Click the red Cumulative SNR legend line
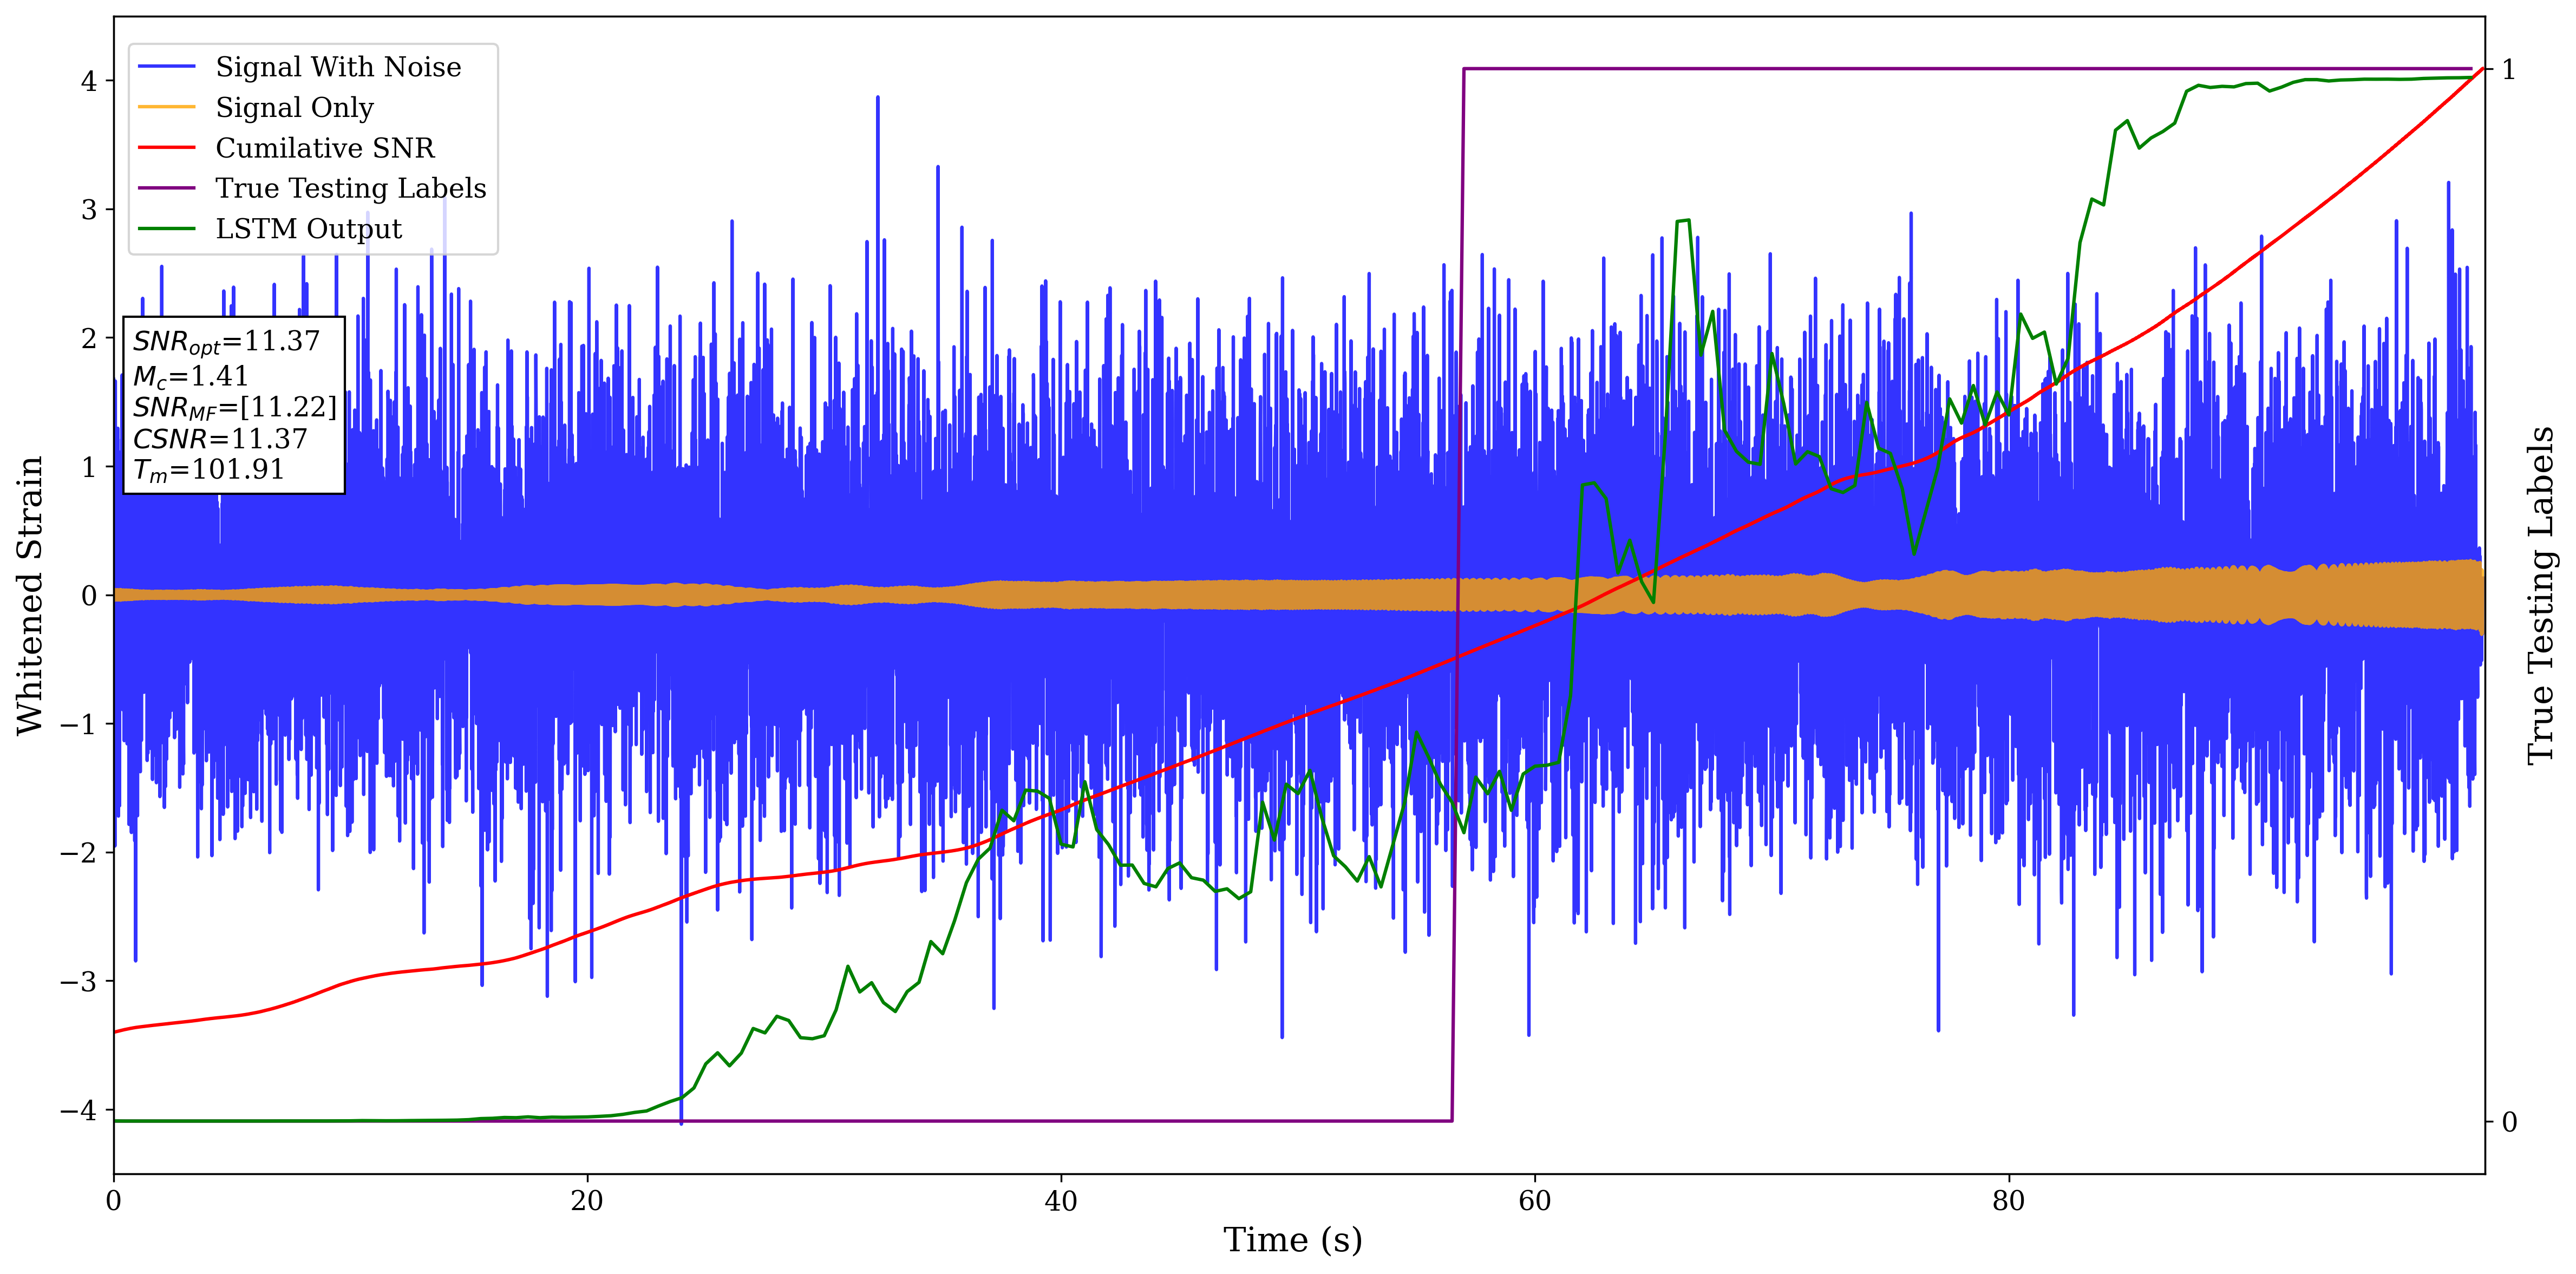 coord(167,148)
